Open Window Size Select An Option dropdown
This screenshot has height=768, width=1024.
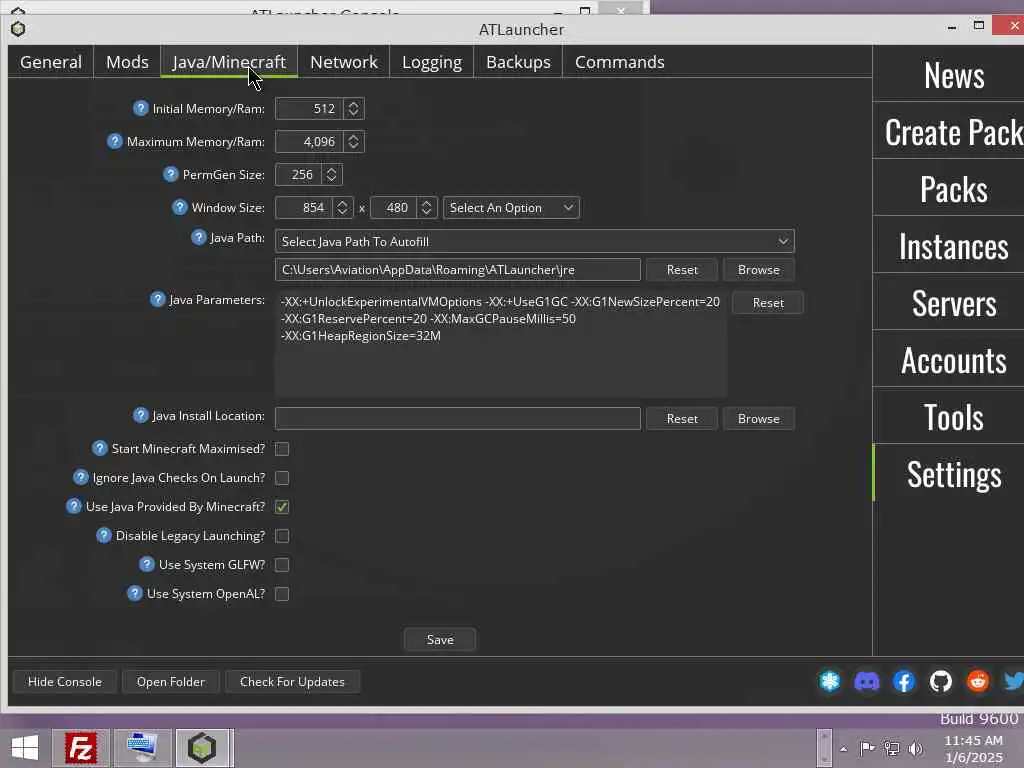coord(511,208)
